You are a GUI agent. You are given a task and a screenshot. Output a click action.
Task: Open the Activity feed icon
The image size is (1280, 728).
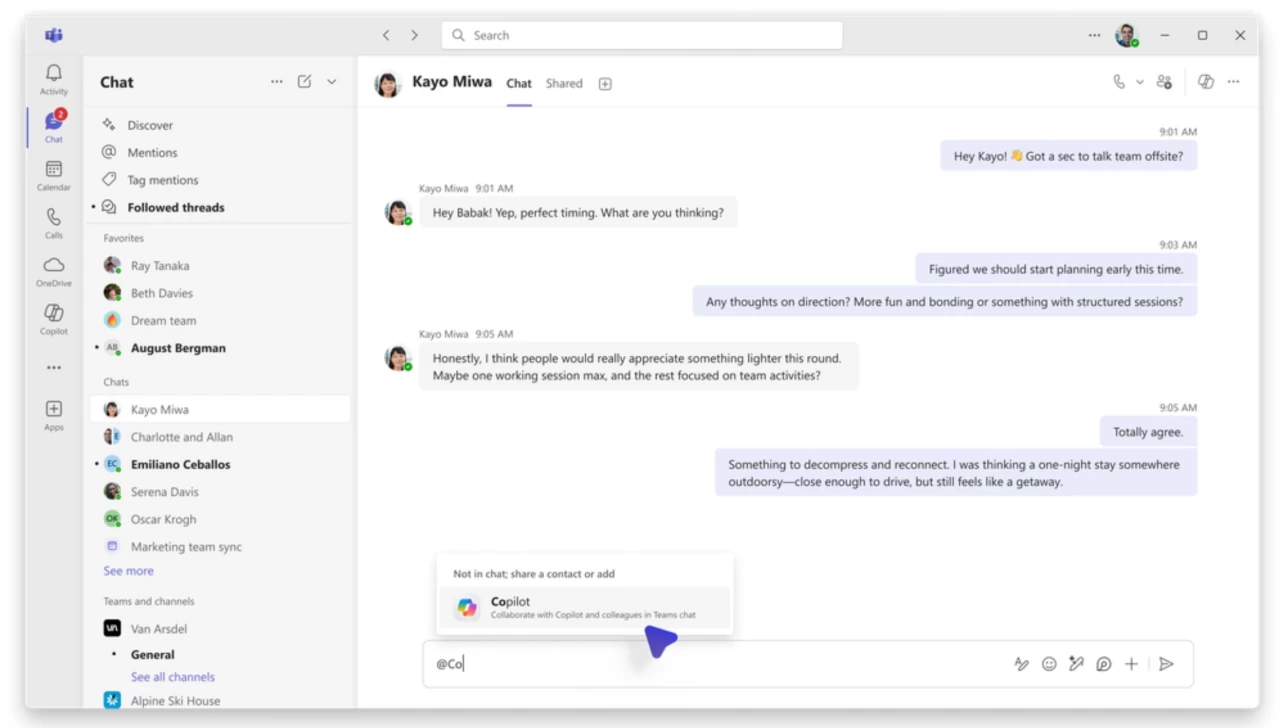tap(53, 75)
